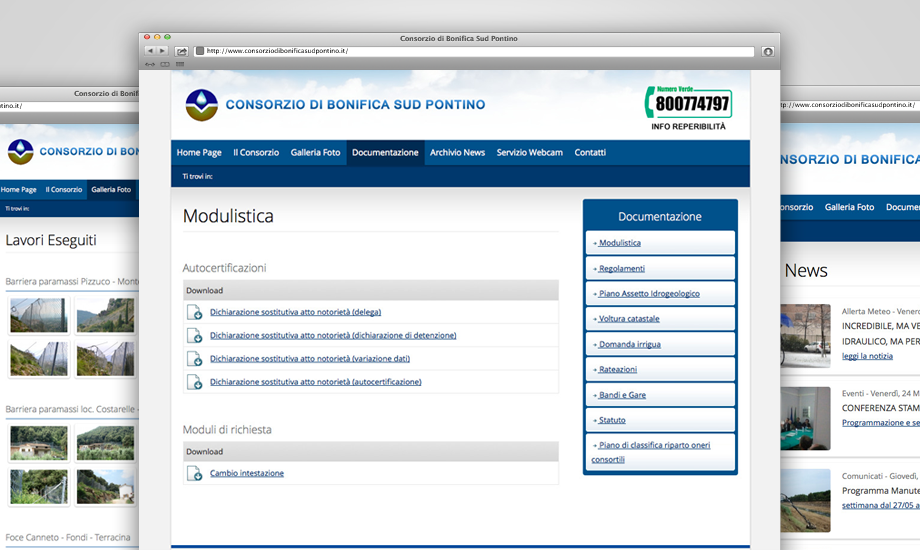Open Galleria Foto in the front window
This screenshot has height=550, width=920.
(315, 153)
